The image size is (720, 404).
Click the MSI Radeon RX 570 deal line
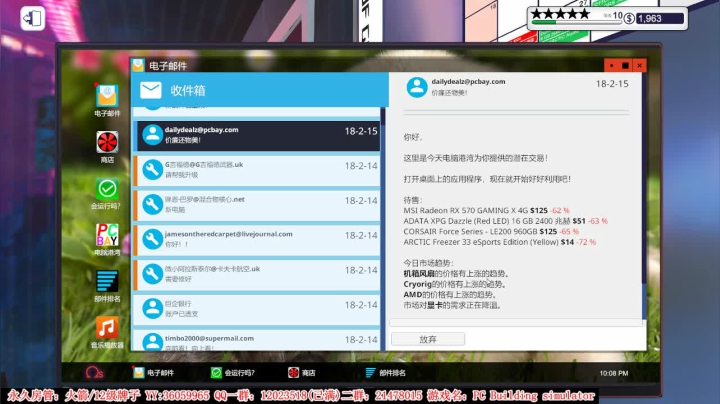pos(486,210)
